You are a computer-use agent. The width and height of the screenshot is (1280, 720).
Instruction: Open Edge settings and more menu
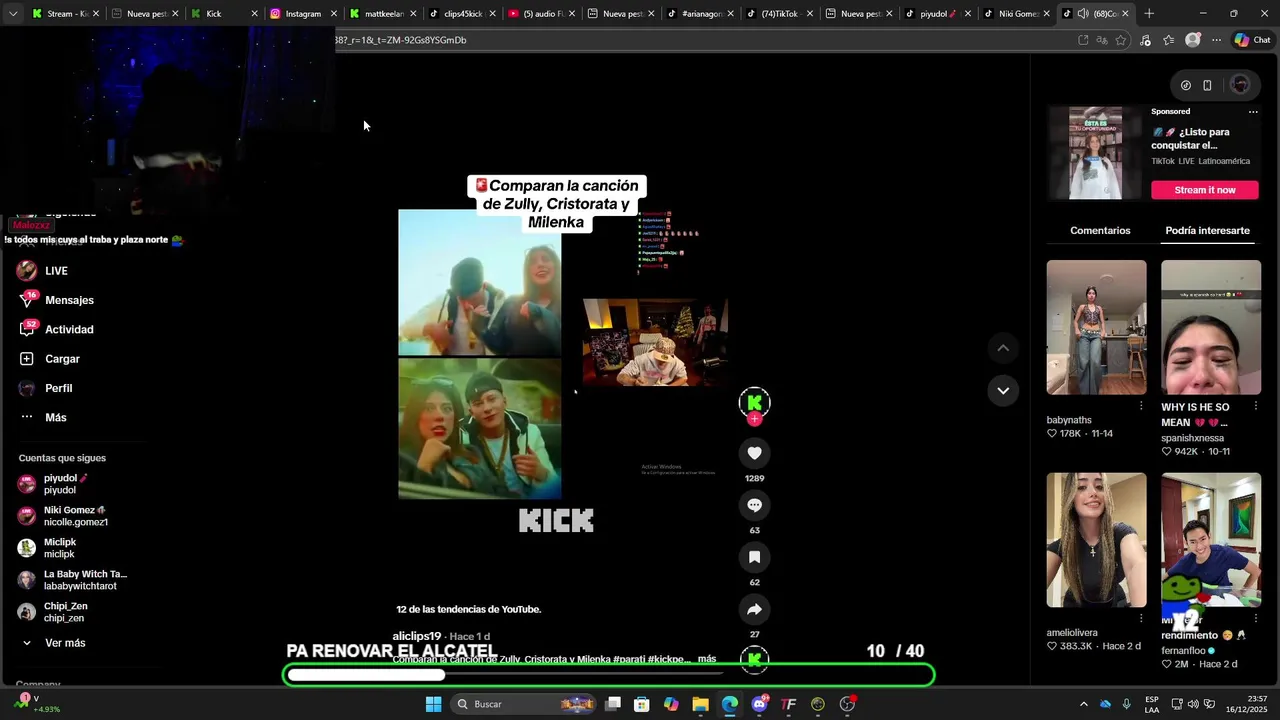[1216, 40]
